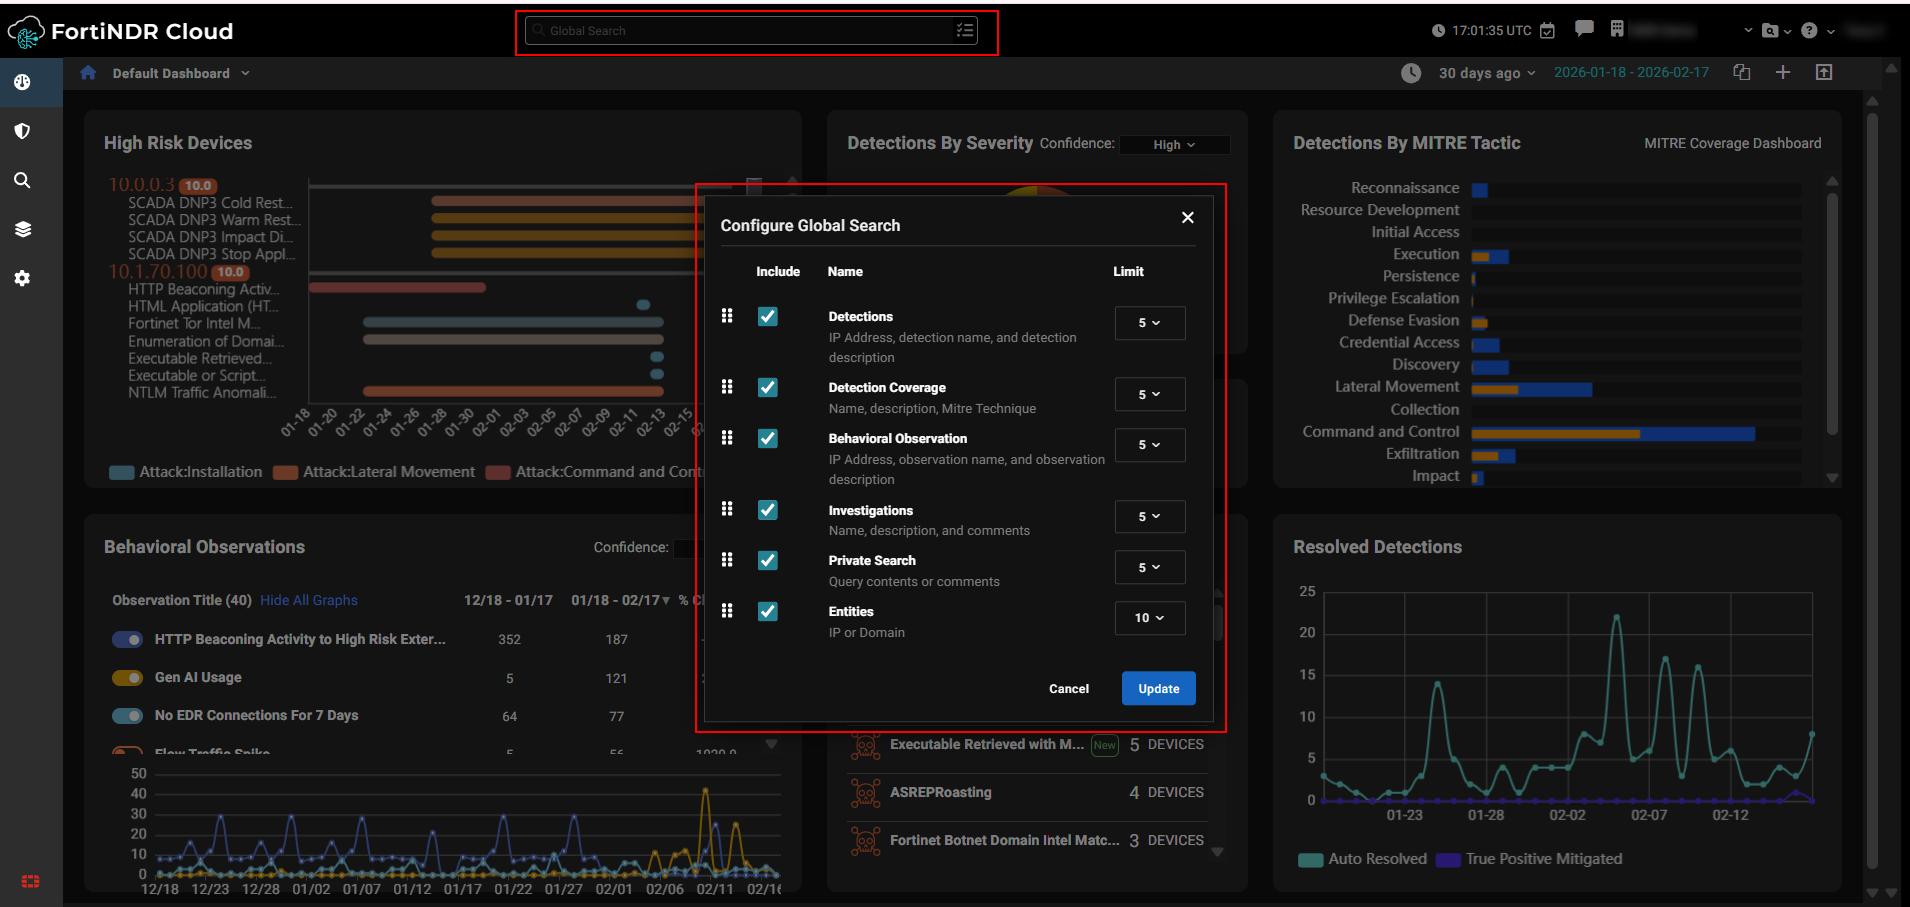Uncheck the Investigations include checkbox
The image size is (1910, 907).
click(x=767, y=510)
